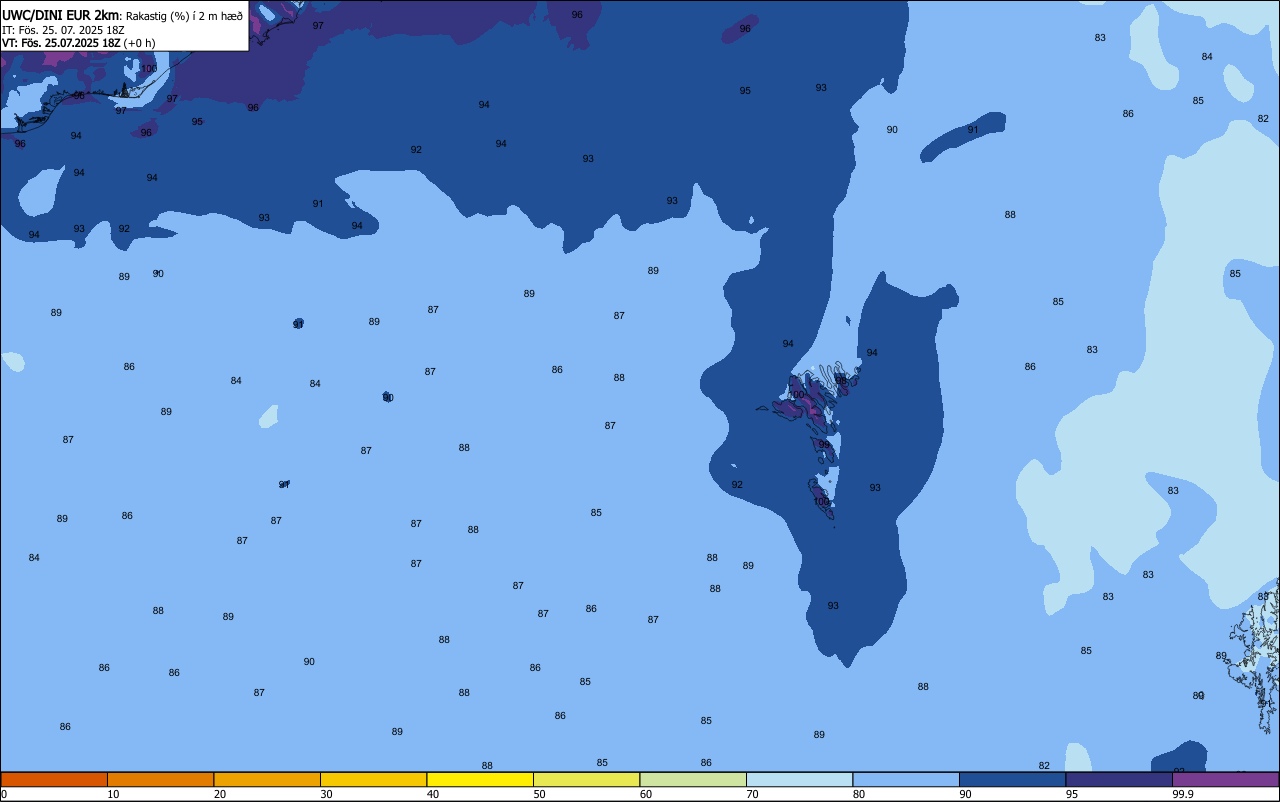Click the 'UWC/DINI EUR 2km' title text
Viewport: 1280px width, 802px height.
click(x=60, y=15)
